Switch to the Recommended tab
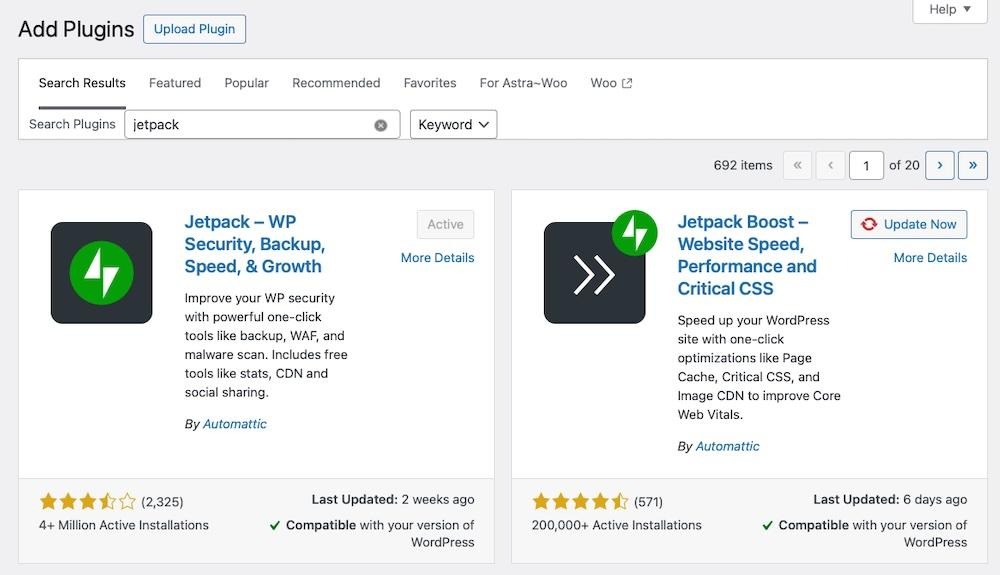The image size is (1000, 575). coord(336,83)
